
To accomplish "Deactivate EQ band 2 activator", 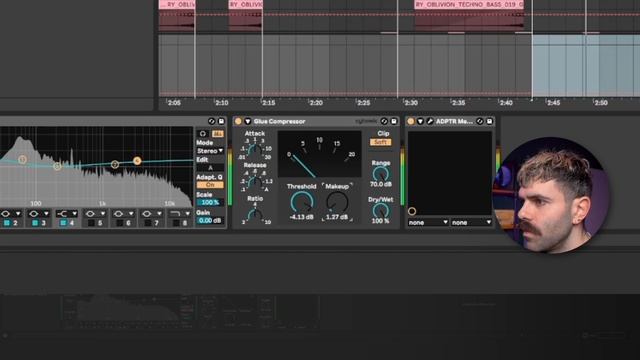I will point(7,223).
